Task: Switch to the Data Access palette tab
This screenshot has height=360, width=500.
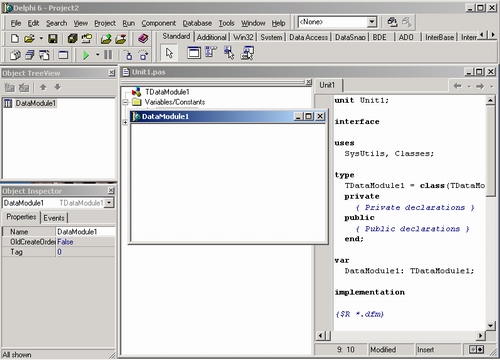Action: (308, 37)
